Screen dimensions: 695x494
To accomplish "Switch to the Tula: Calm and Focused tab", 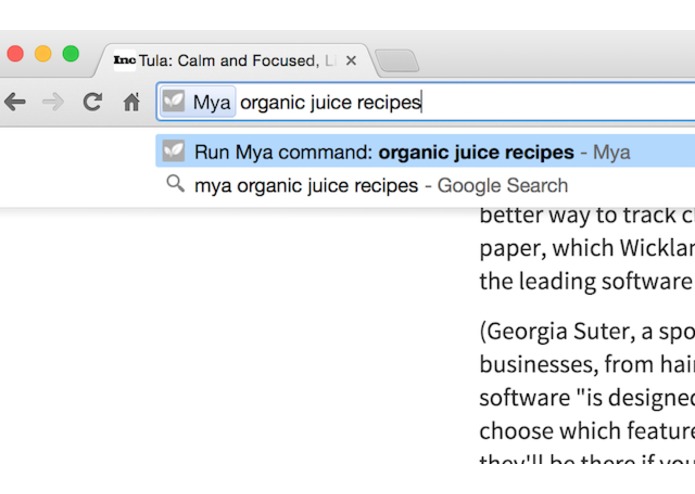I will [235, 60].
